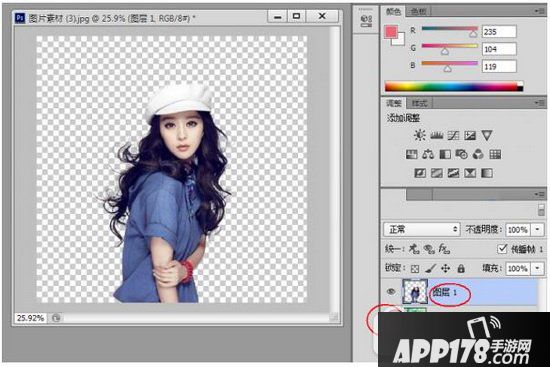Open the 调整 panel flyout menu
This screenshot has width=550, height=367.
(540, 103)
